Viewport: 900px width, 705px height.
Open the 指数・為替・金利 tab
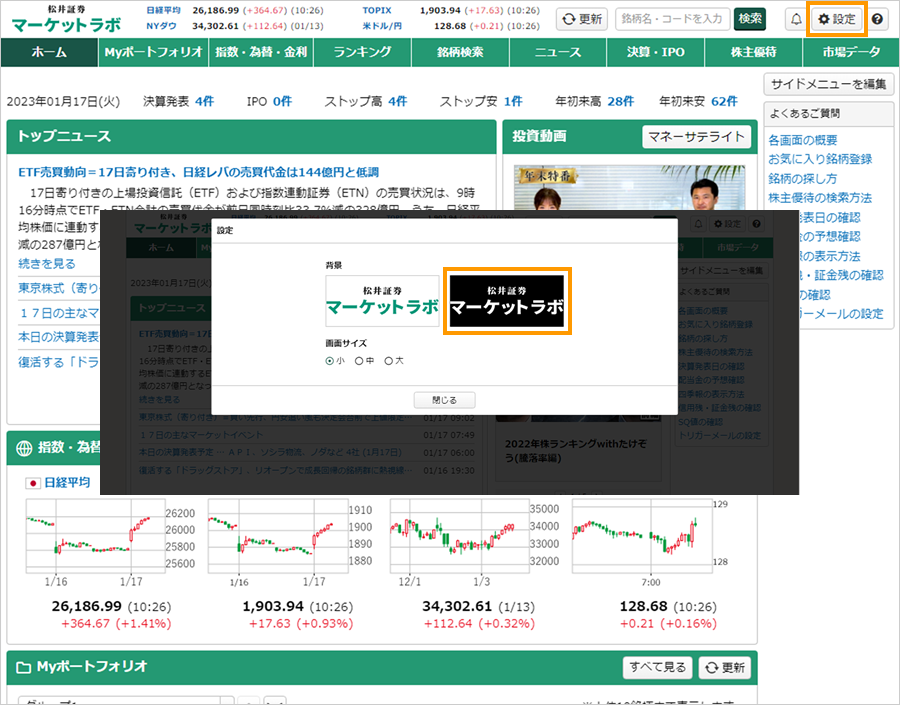(261, 52)
